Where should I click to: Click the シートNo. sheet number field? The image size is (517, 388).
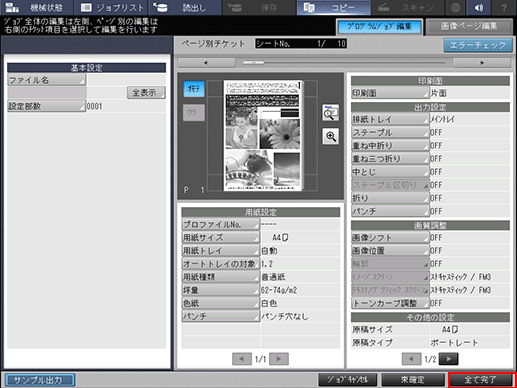click(x=301, y=44)
